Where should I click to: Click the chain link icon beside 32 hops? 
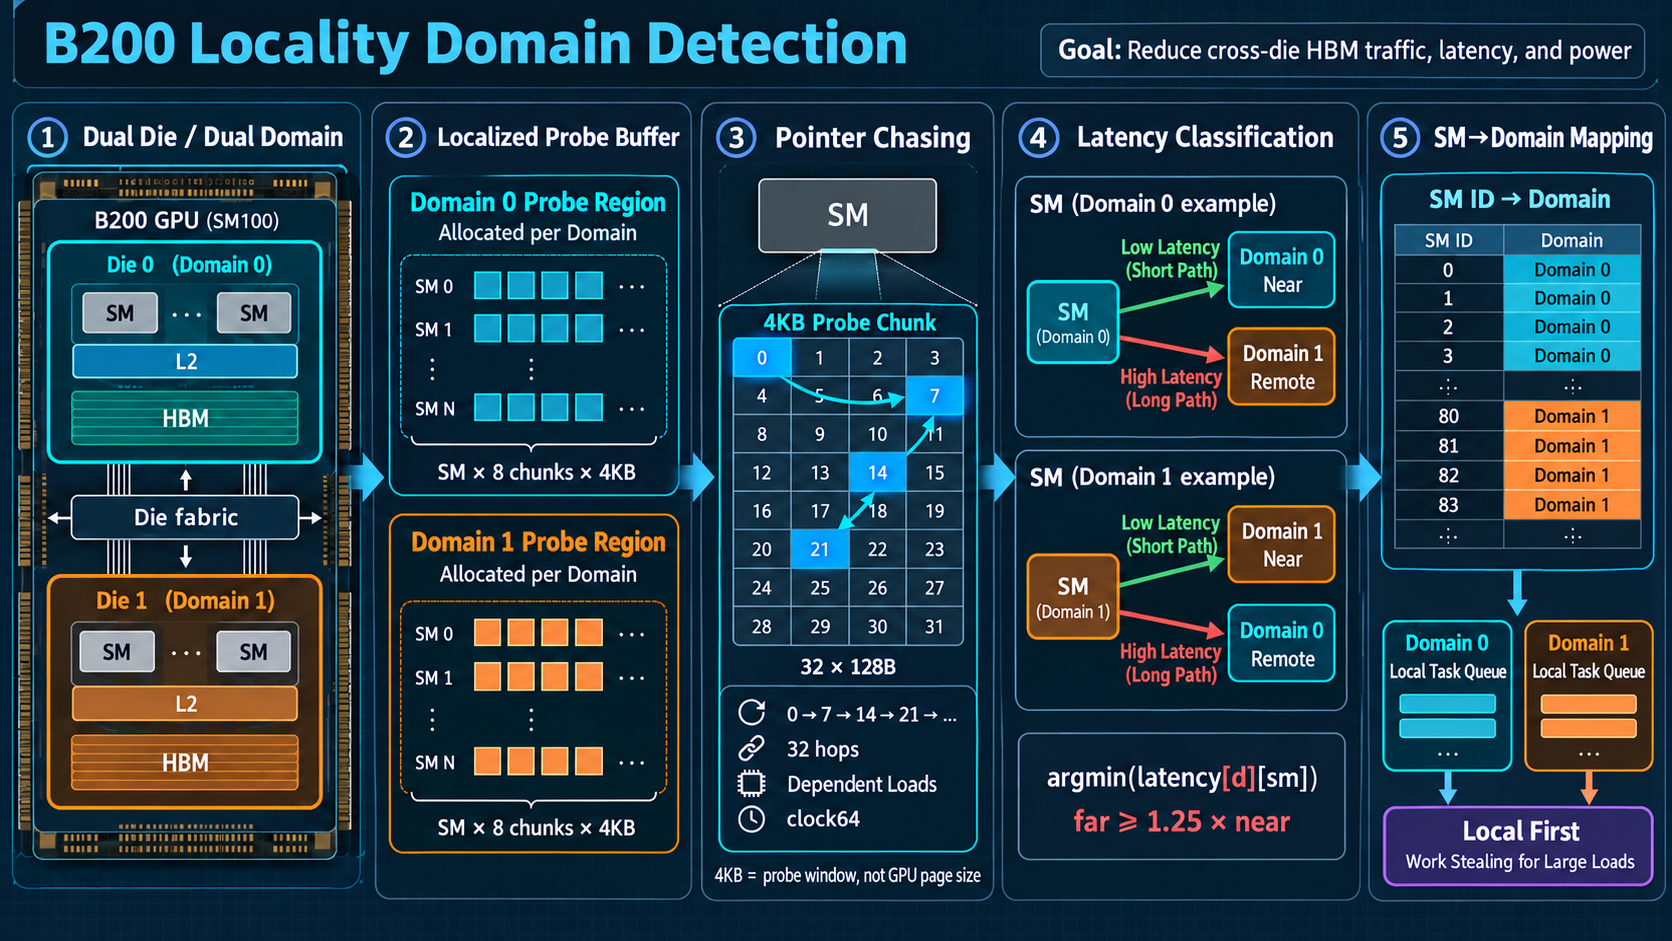752,748
